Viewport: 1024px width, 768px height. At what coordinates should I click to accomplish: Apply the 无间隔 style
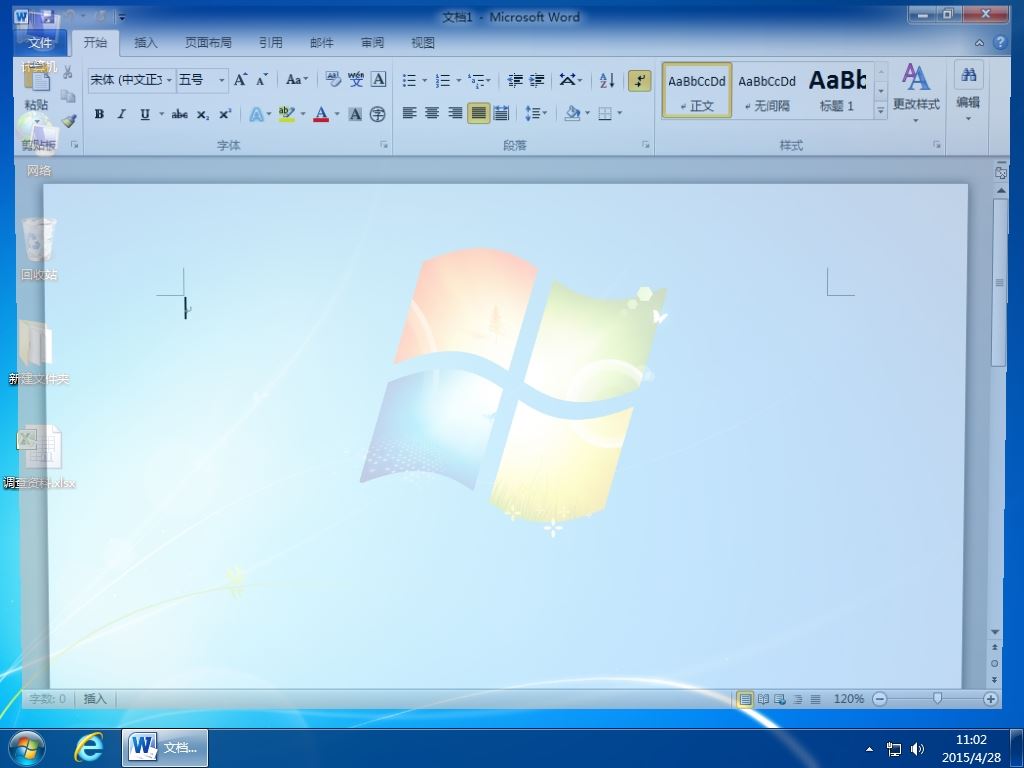(767, 91)
